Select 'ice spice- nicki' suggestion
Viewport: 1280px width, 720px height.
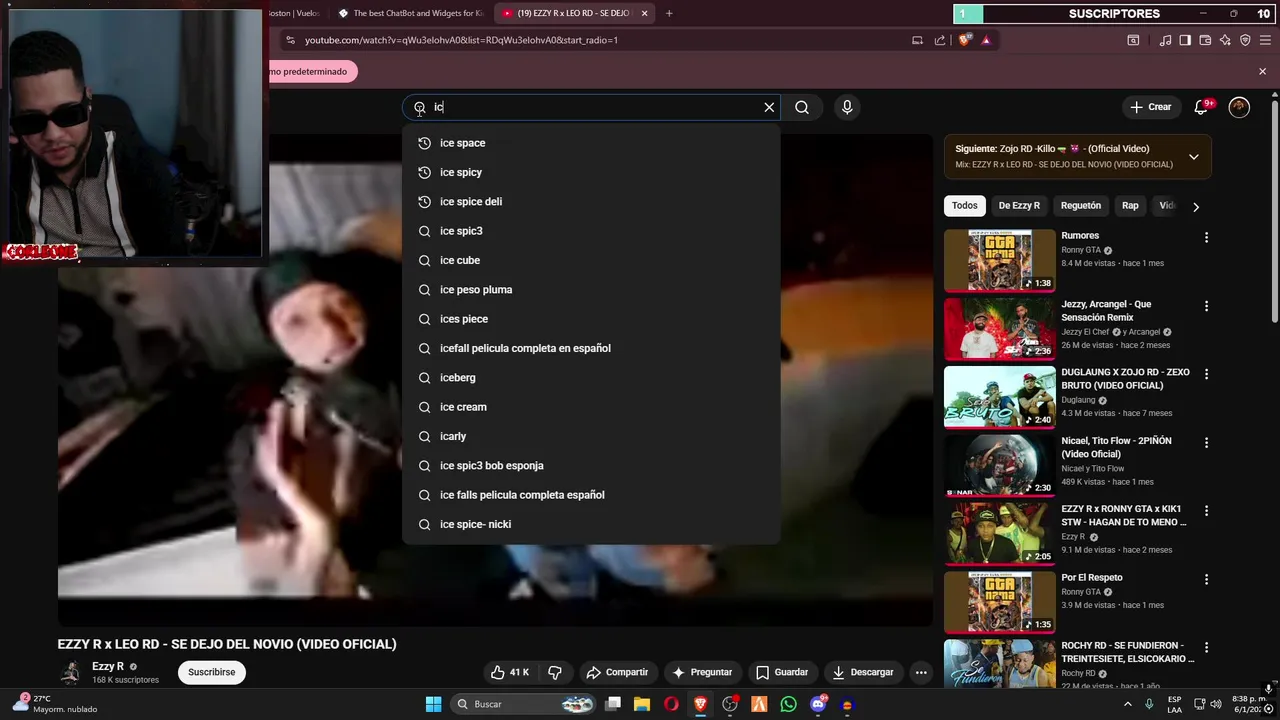[x=591, y=524]
